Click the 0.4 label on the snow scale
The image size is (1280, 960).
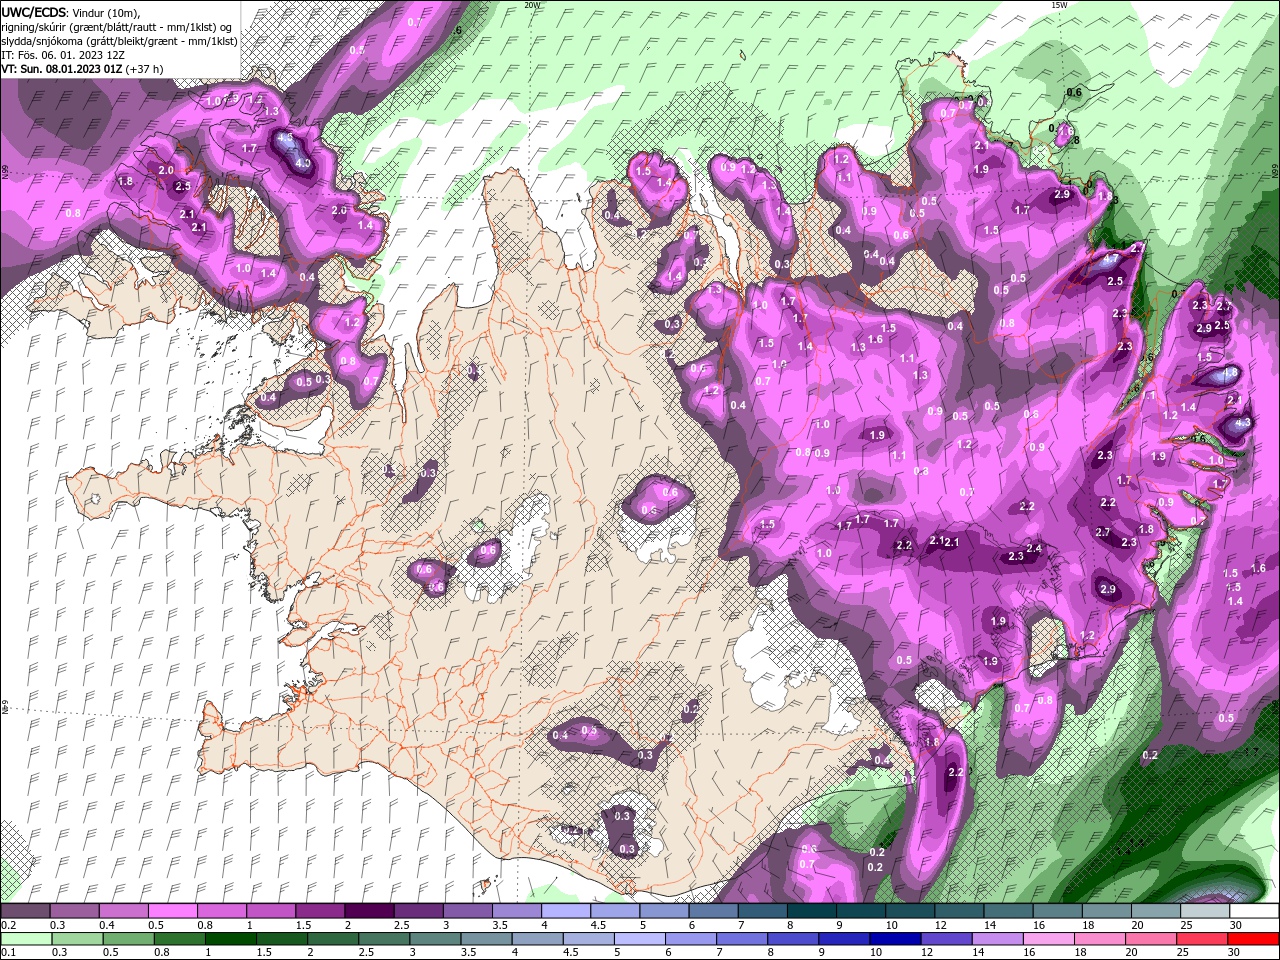click(x=108, y=925)
